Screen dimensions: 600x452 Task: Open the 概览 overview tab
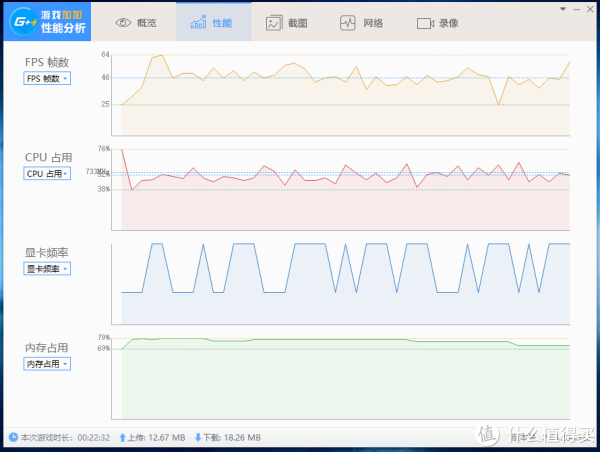click(136, 23)
